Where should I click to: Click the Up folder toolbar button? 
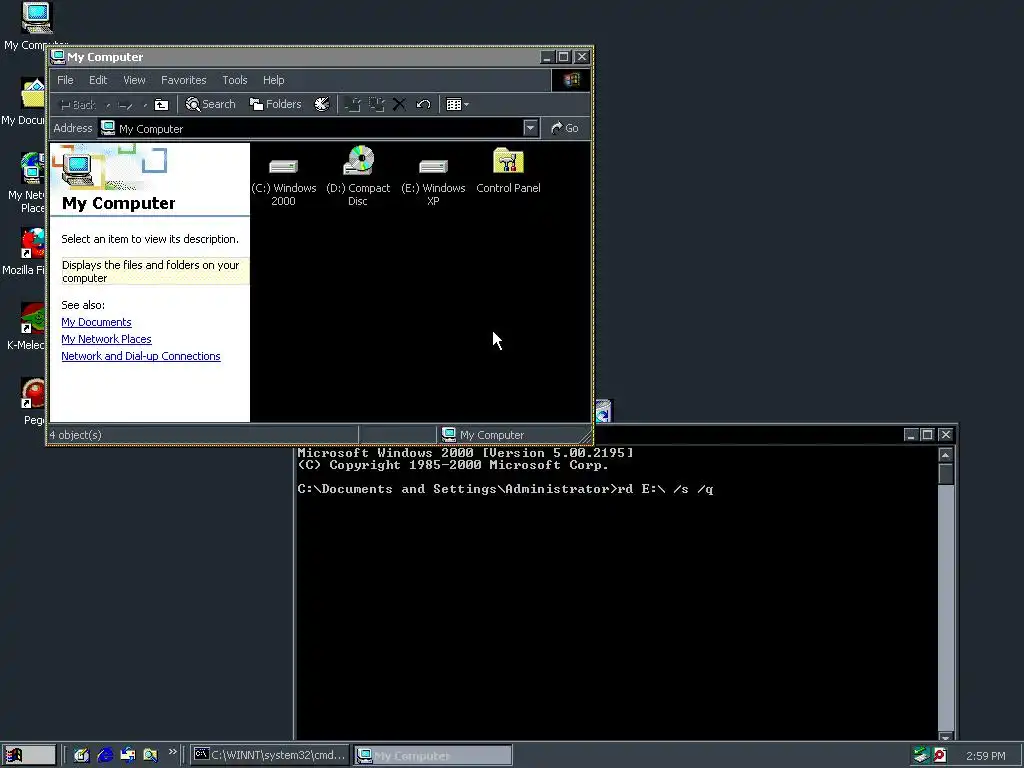161,104
